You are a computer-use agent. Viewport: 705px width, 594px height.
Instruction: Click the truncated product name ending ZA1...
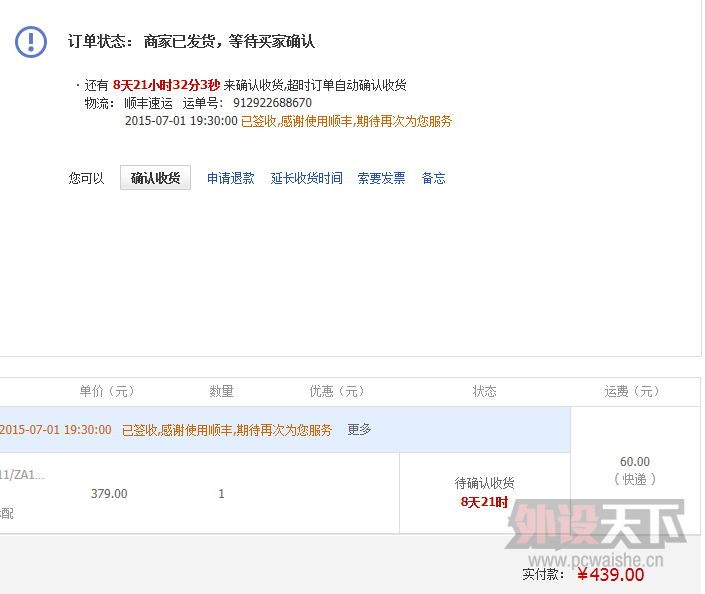click(22, 475)
